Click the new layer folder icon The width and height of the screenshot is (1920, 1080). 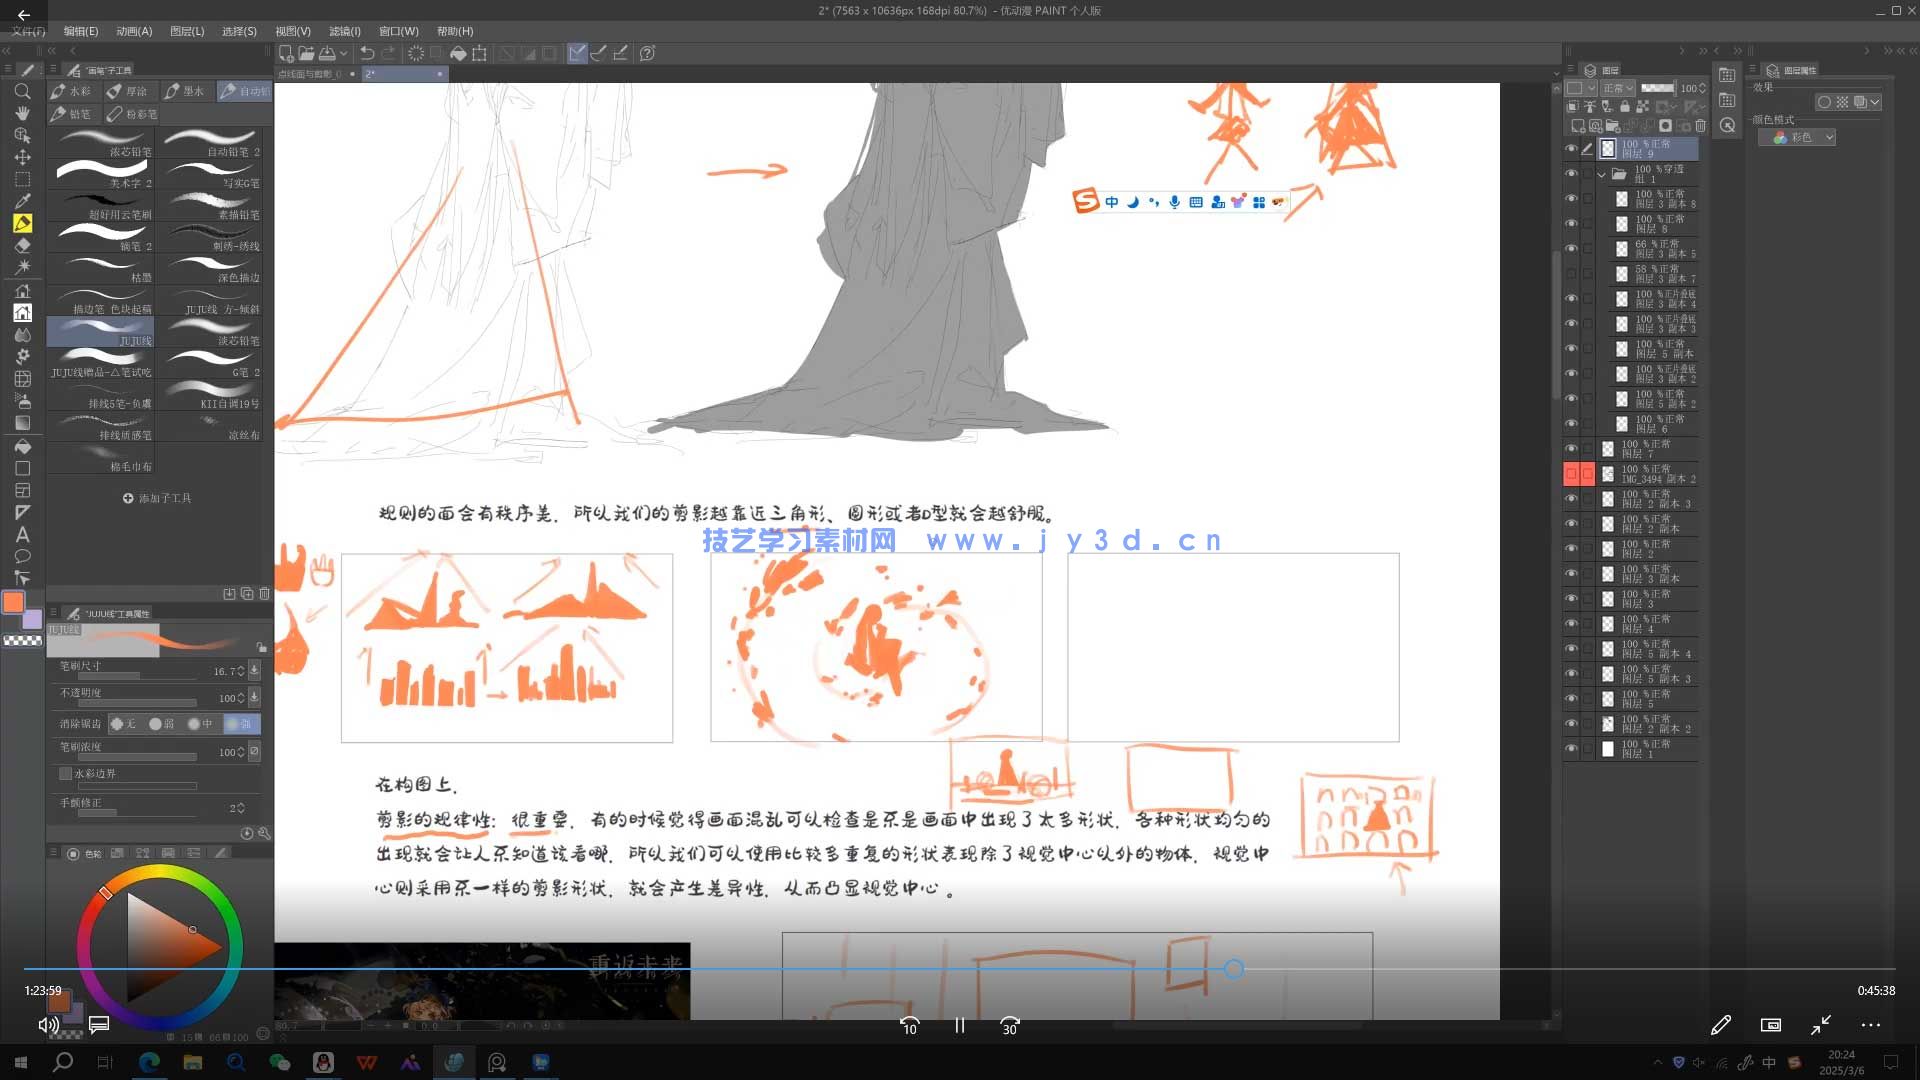click(1612, 126)
